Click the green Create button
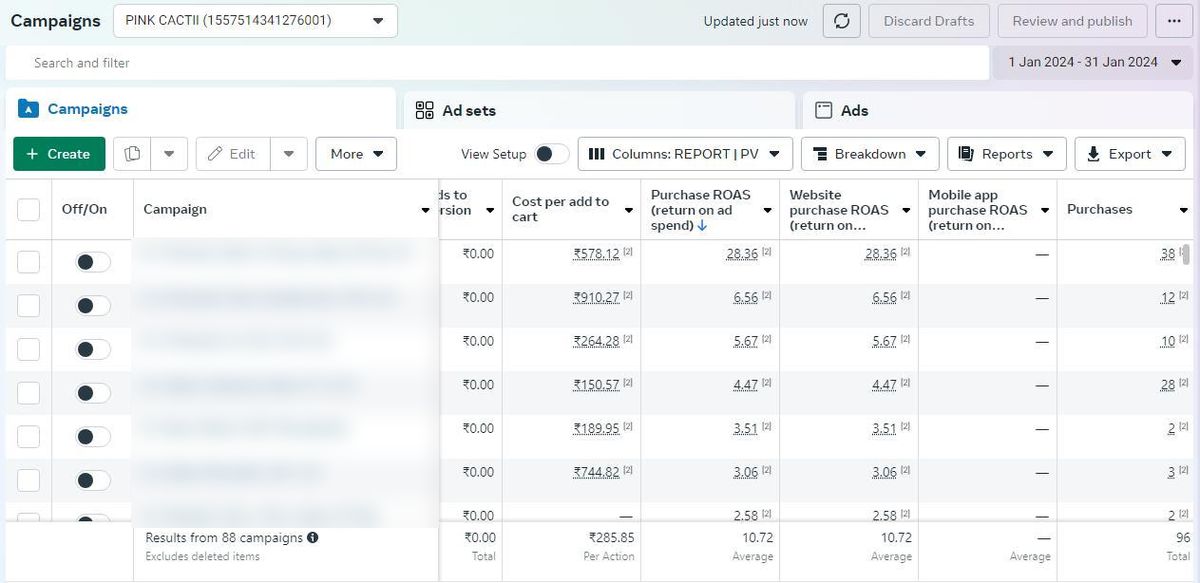 click(59, 154)
